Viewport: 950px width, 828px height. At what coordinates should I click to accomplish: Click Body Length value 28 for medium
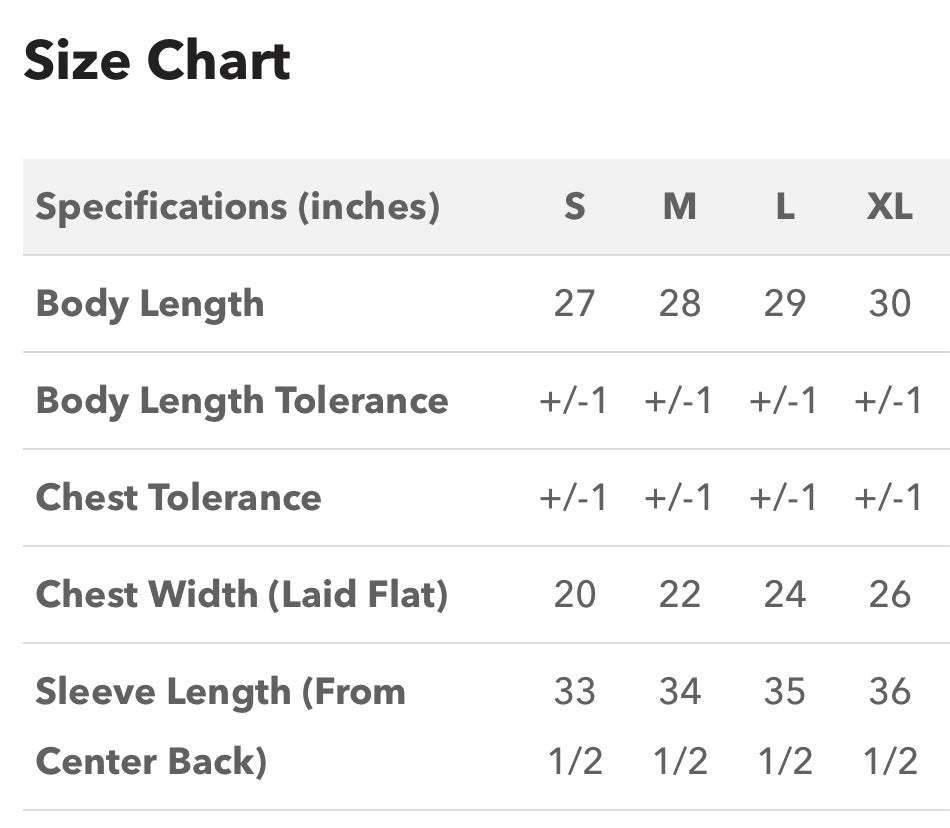pyautogui.click(x=679, y=303)
